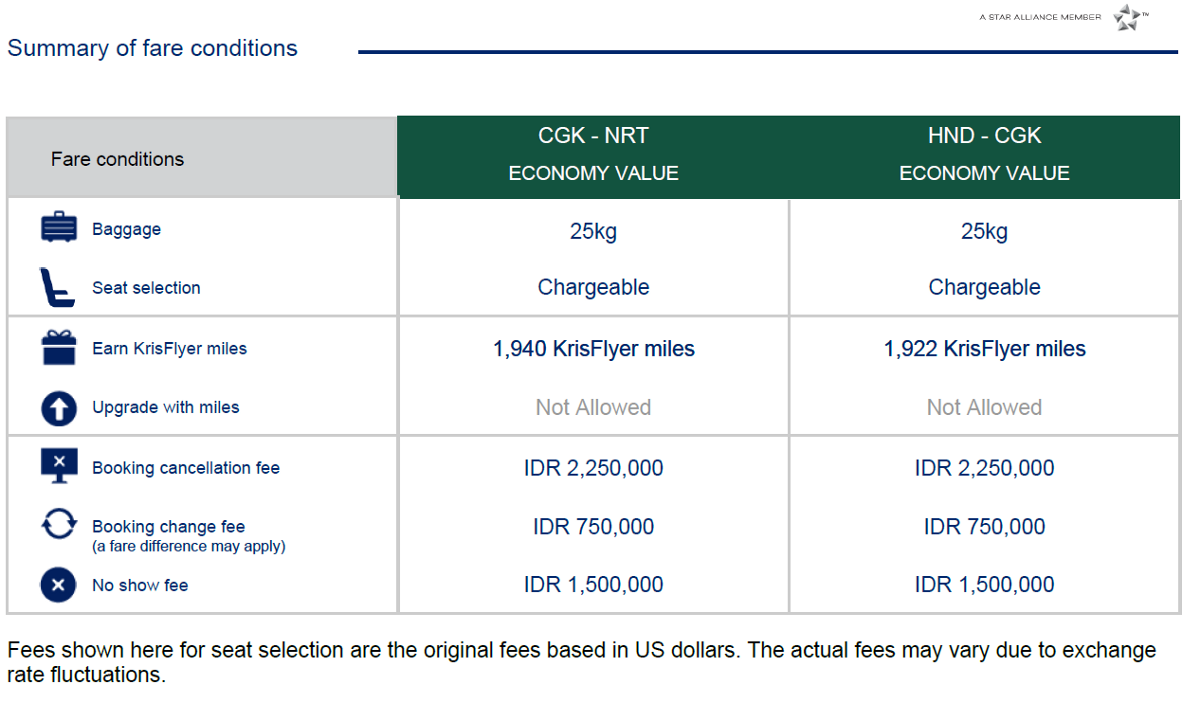
Task: Click the 25kg baggage value for CGK - NRT
Action: point(593,231)
